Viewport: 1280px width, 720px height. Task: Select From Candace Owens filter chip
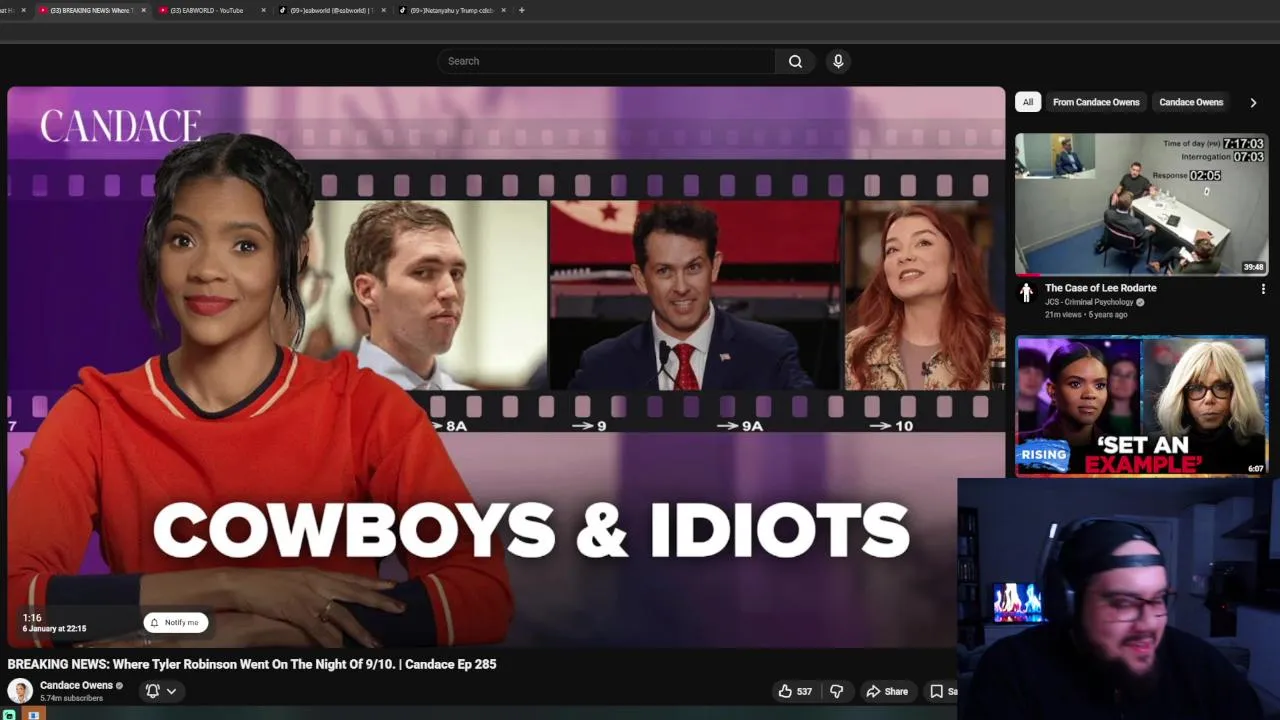coord(1096,102)
